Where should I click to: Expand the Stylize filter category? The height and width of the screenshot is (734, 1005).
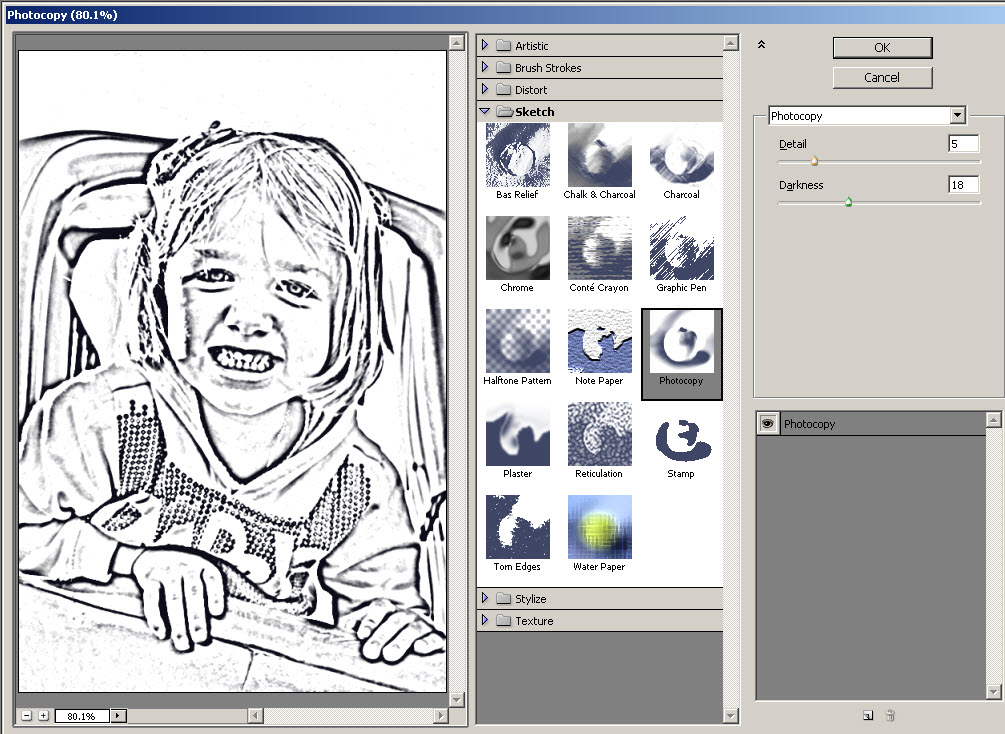coord(487,598)
